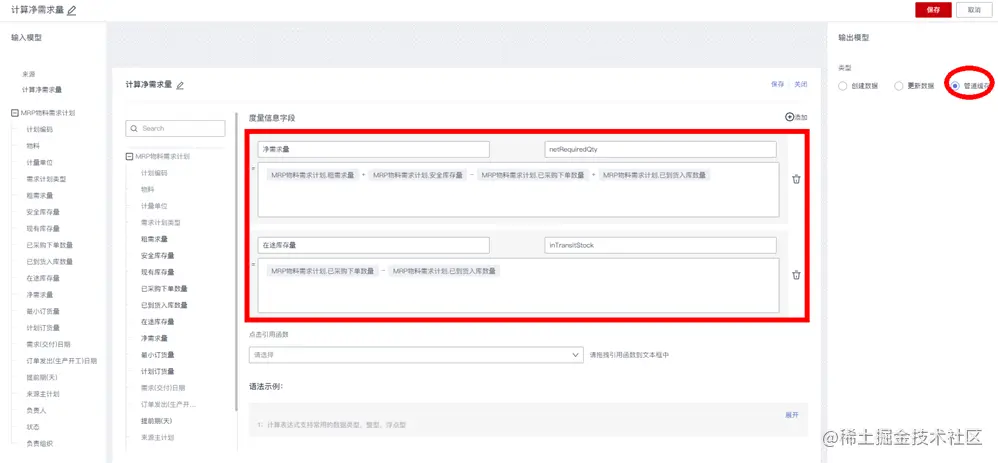
Task: Select 现有库存量 in the 输入模型 tree
Action: (43, 229)
